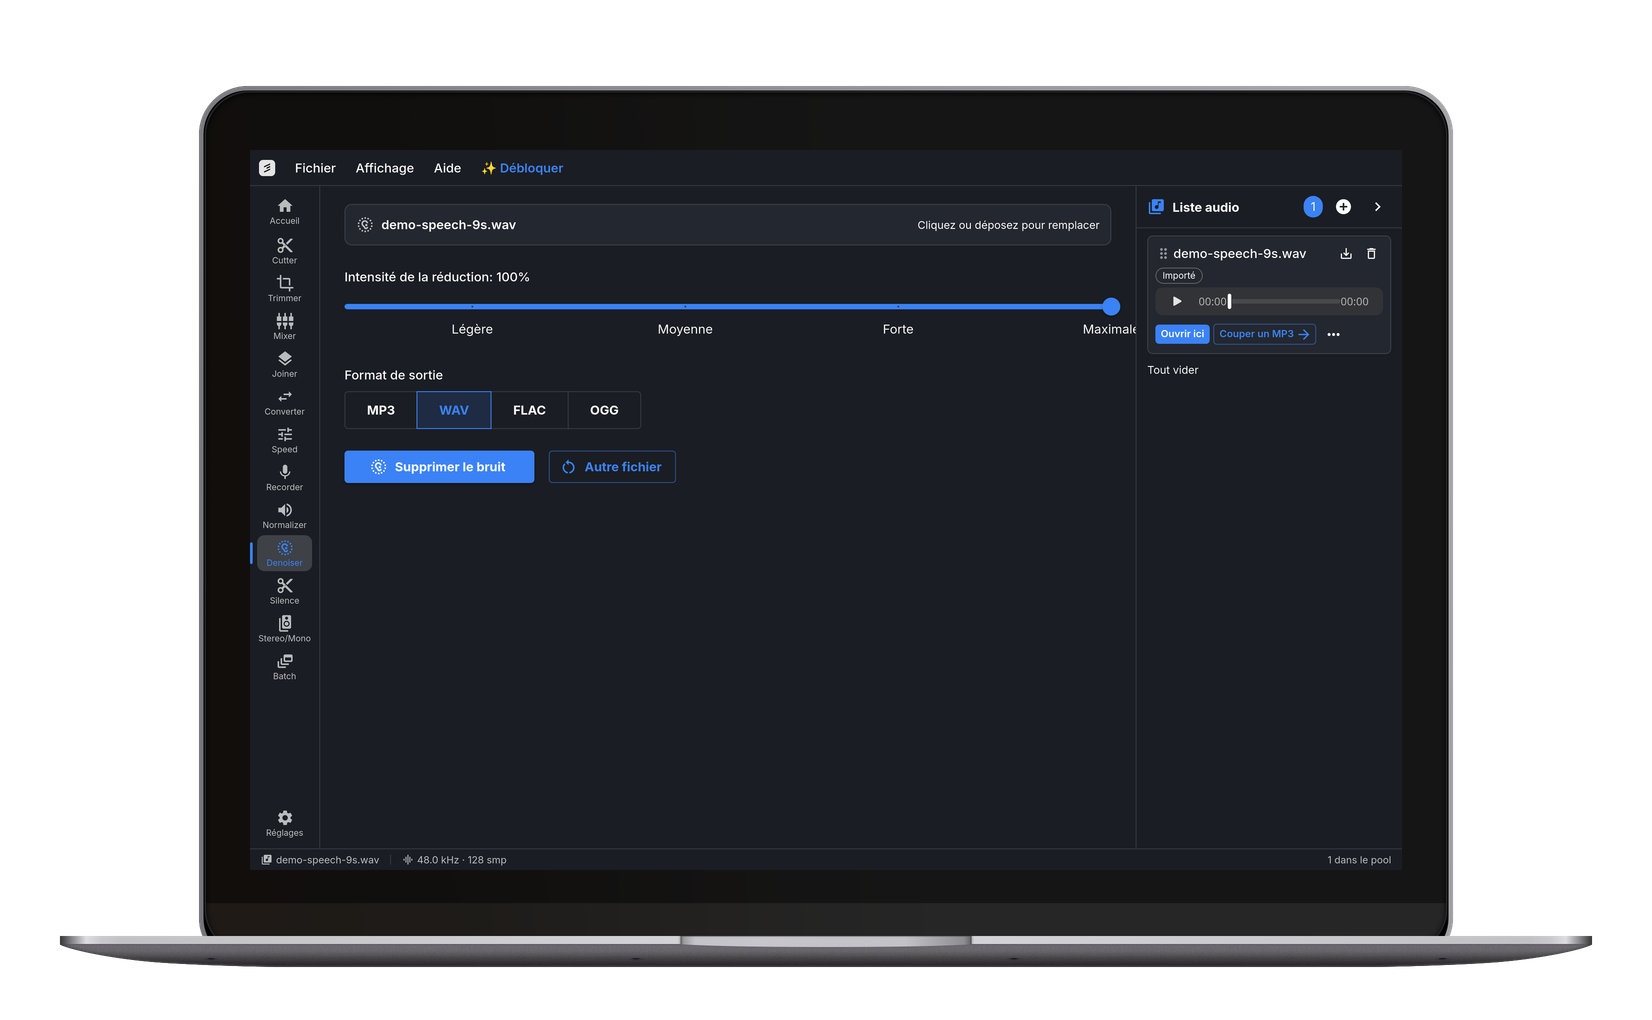The height and width of the screenshot is (1020, 1652).
Task: Open the Normalizer tool
Action: click(284, 516)
